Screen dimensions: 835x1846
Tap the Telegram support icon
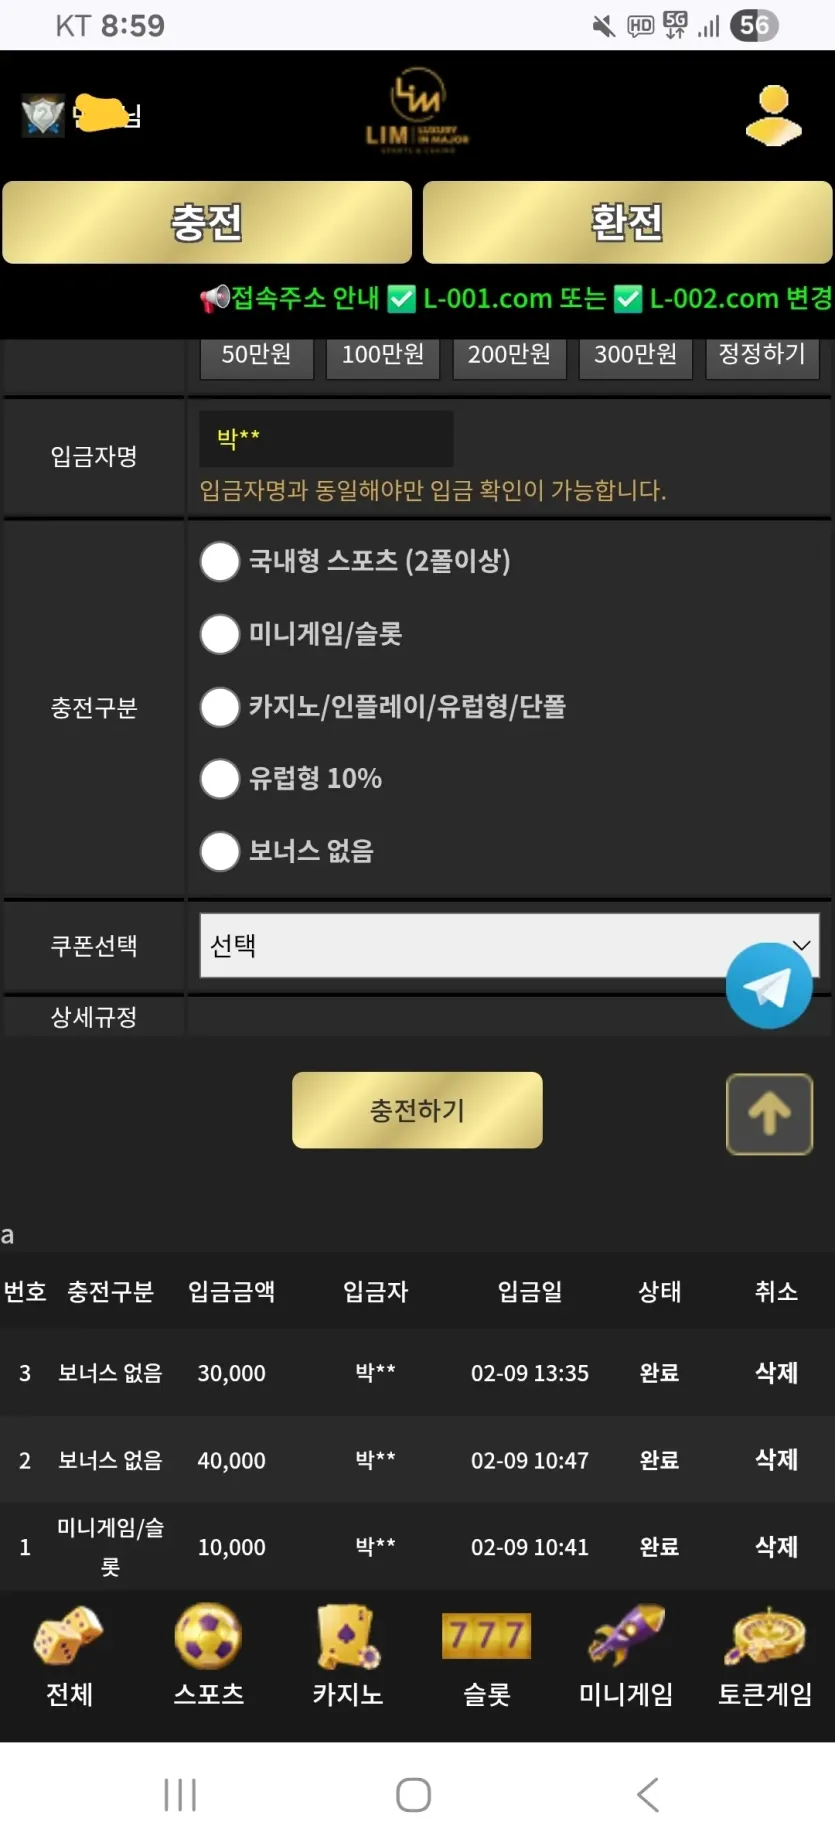click(x=769, y=986)
